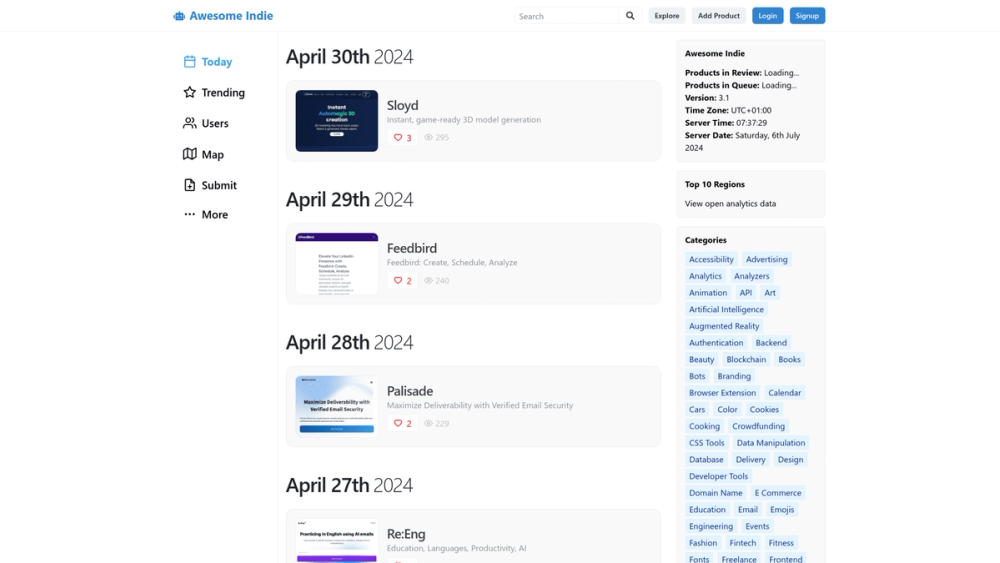Open the Feedbird product thumbnail
The width and height of the screenshot is (1000, 563).
click(x=336, y=263)
